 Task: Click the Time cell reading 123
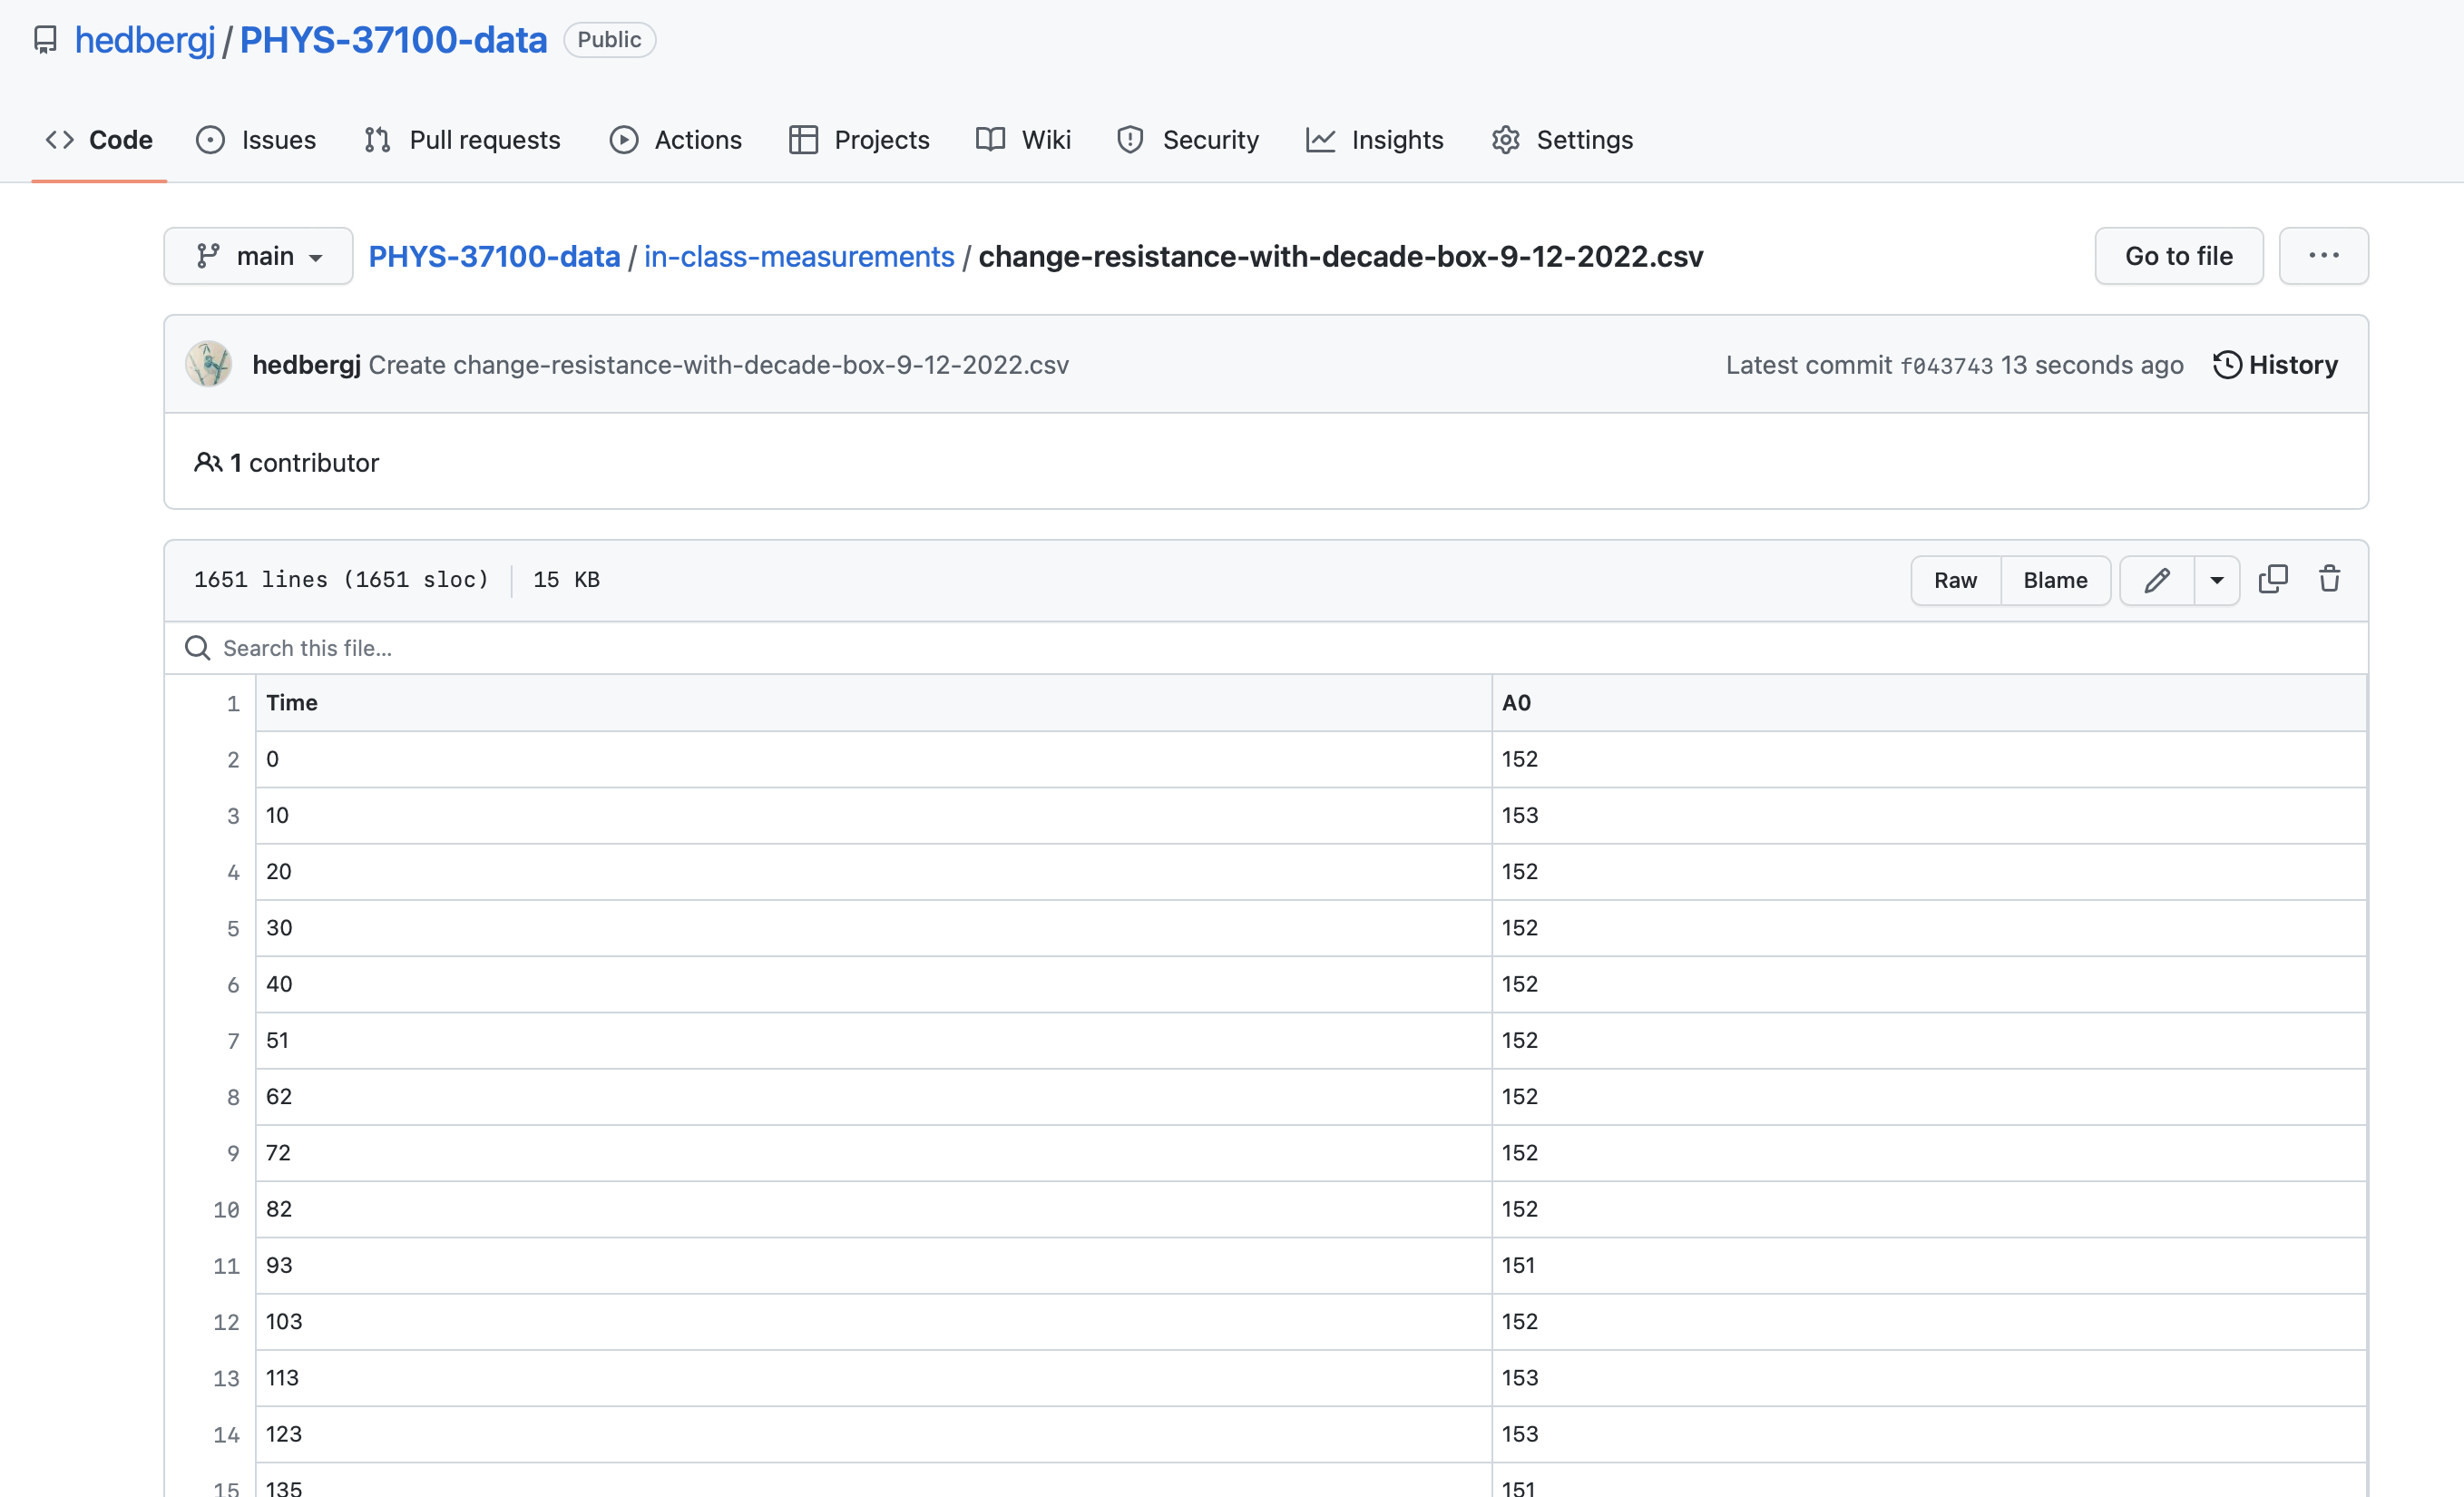[873, 1435]
